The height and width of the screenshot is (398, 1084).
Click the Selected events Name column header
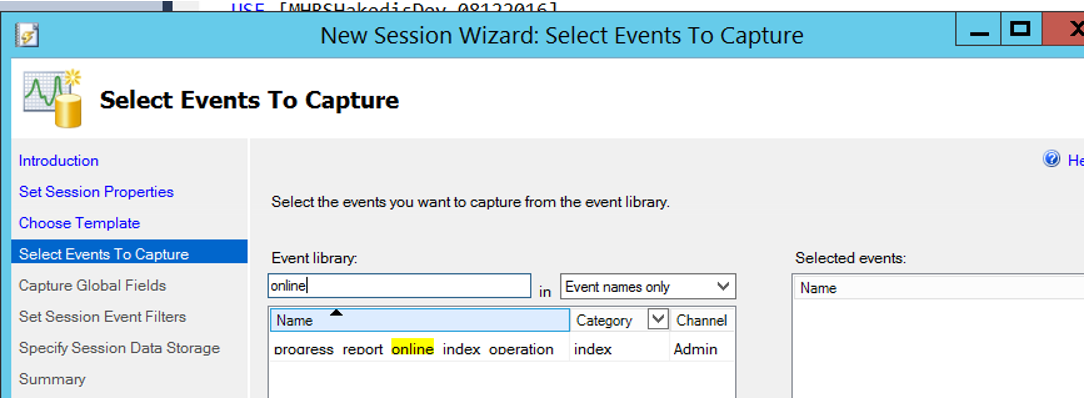pyautogui.click(x=937, y=288)
